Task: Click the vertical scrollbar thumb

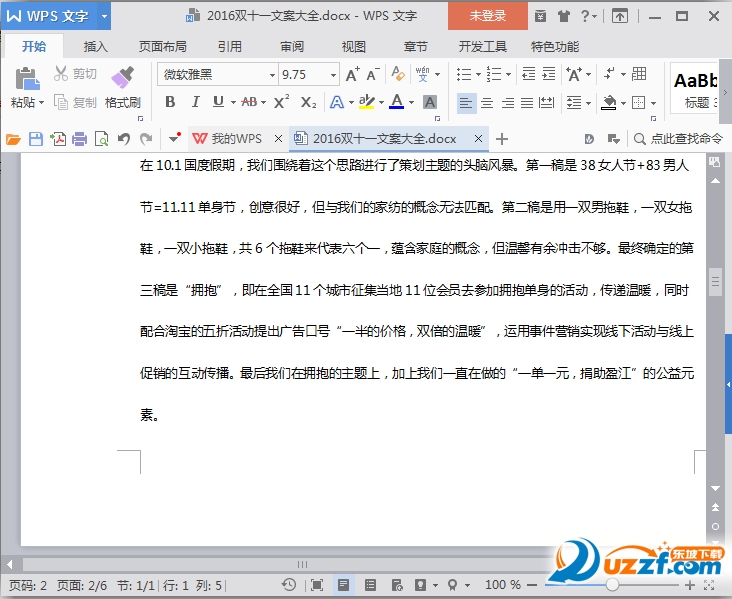Action: 715,282
